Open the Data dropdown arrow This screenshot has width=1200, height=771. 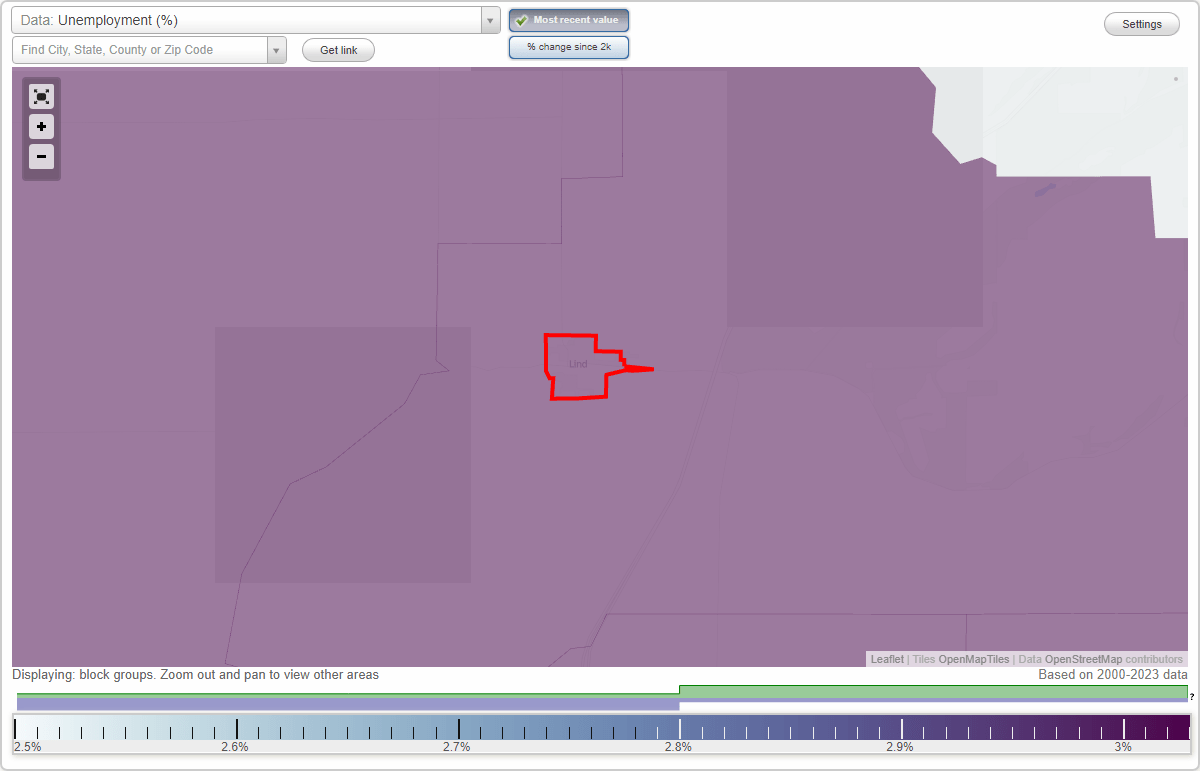(489, 19)
